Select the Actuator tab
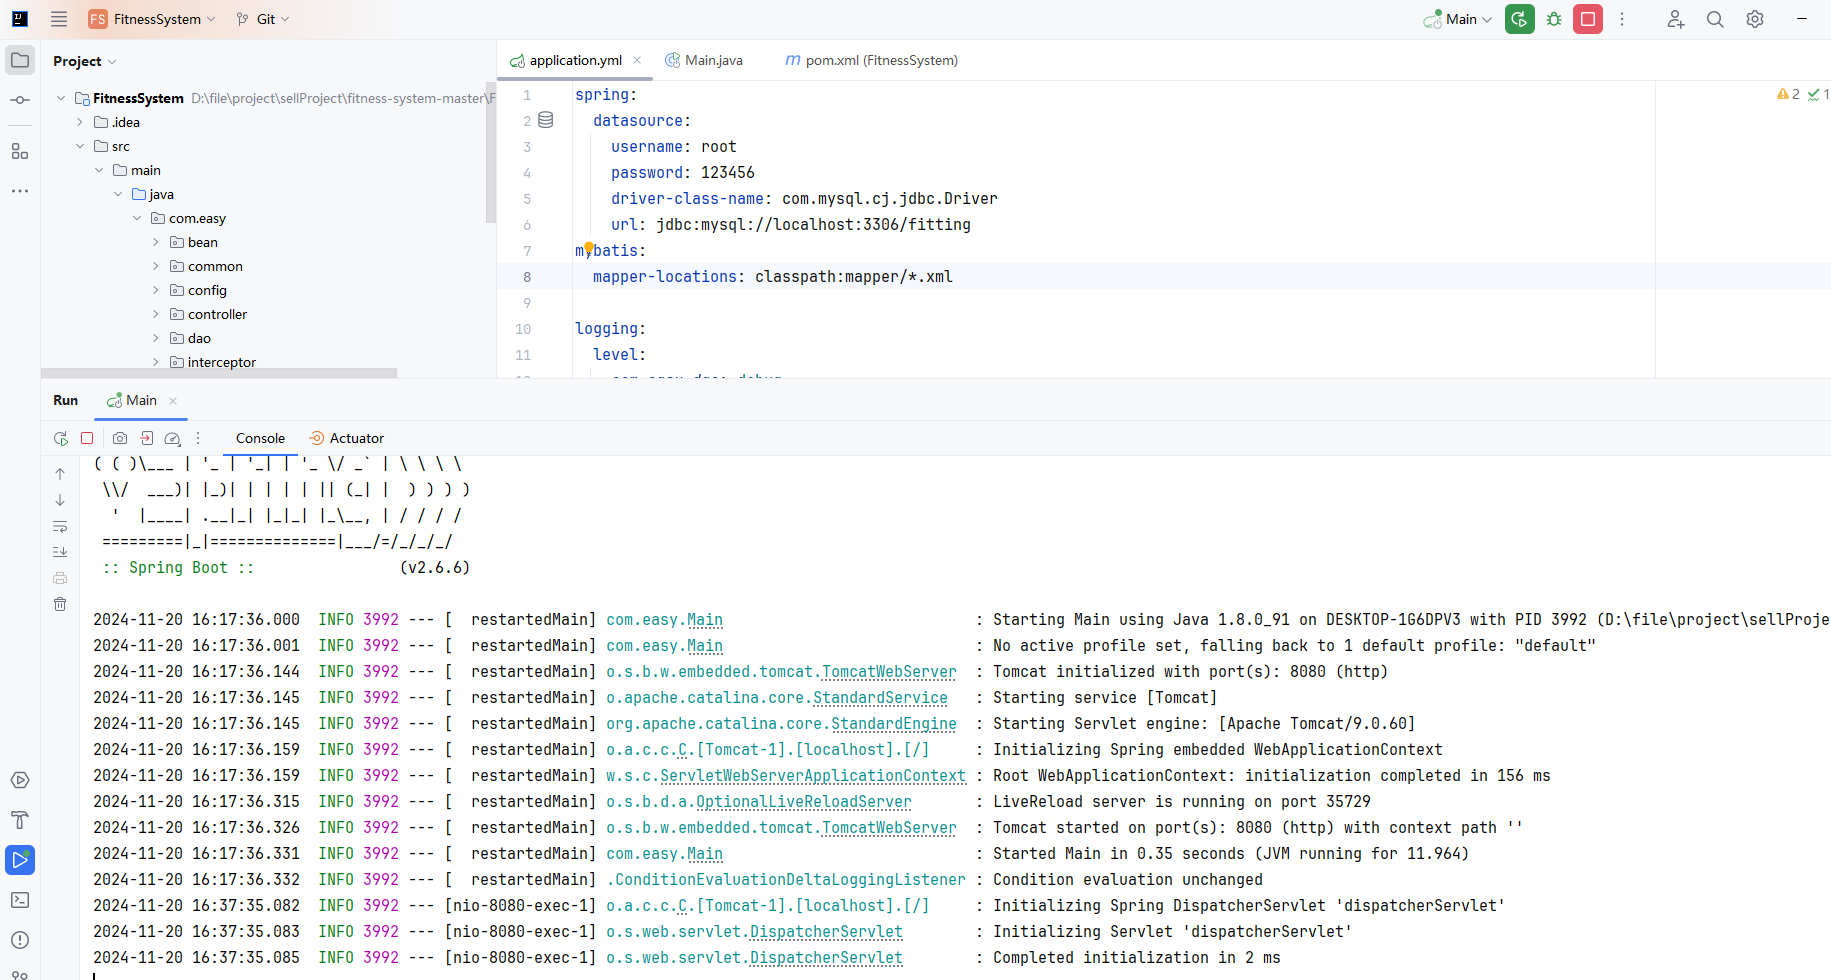The width and height of the screenshot is (1831, 980). 346,438
